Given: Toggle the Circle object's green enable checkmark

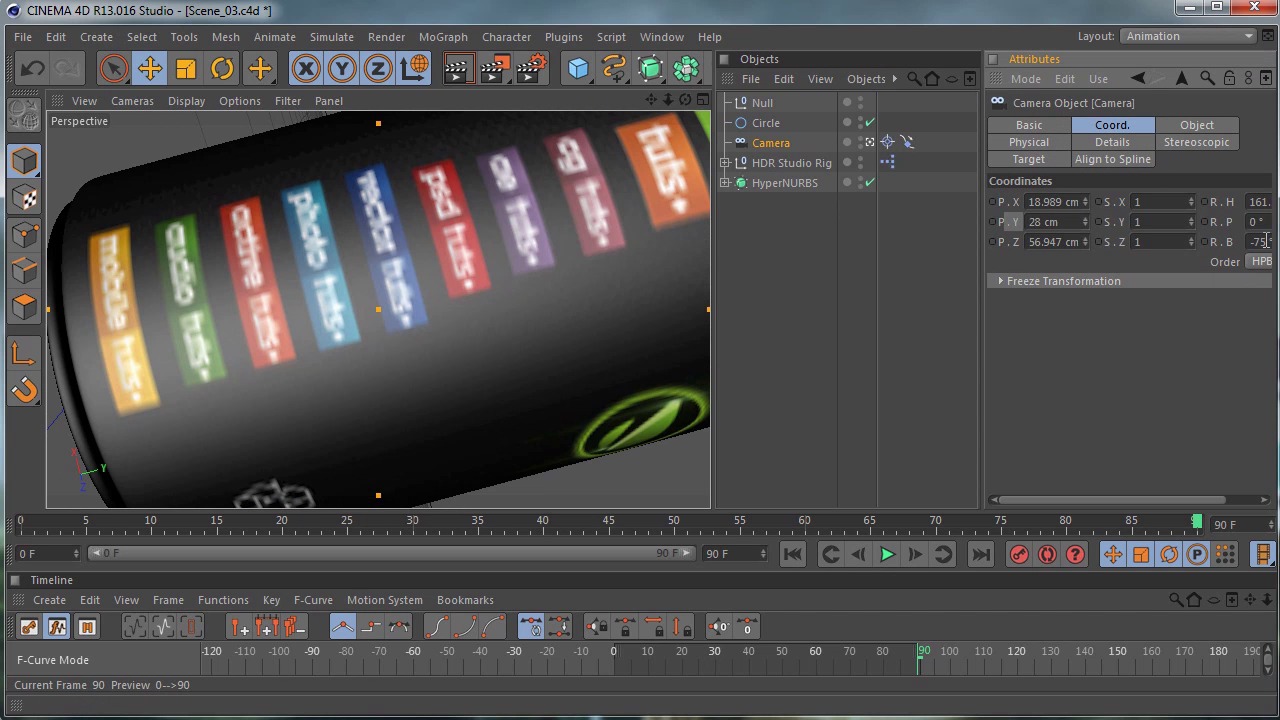Looking at the screenshot, I should point(870,123).
